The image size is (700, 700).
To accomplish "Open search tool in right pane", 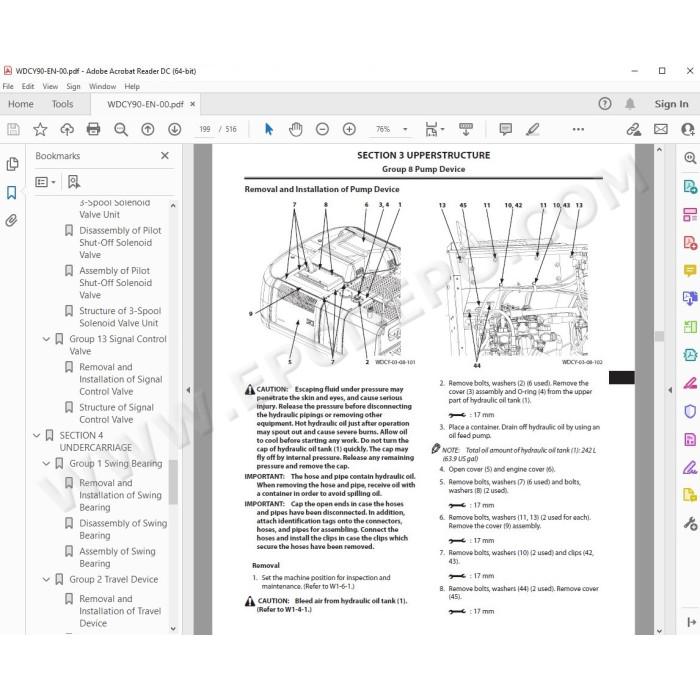I will 690,158.
